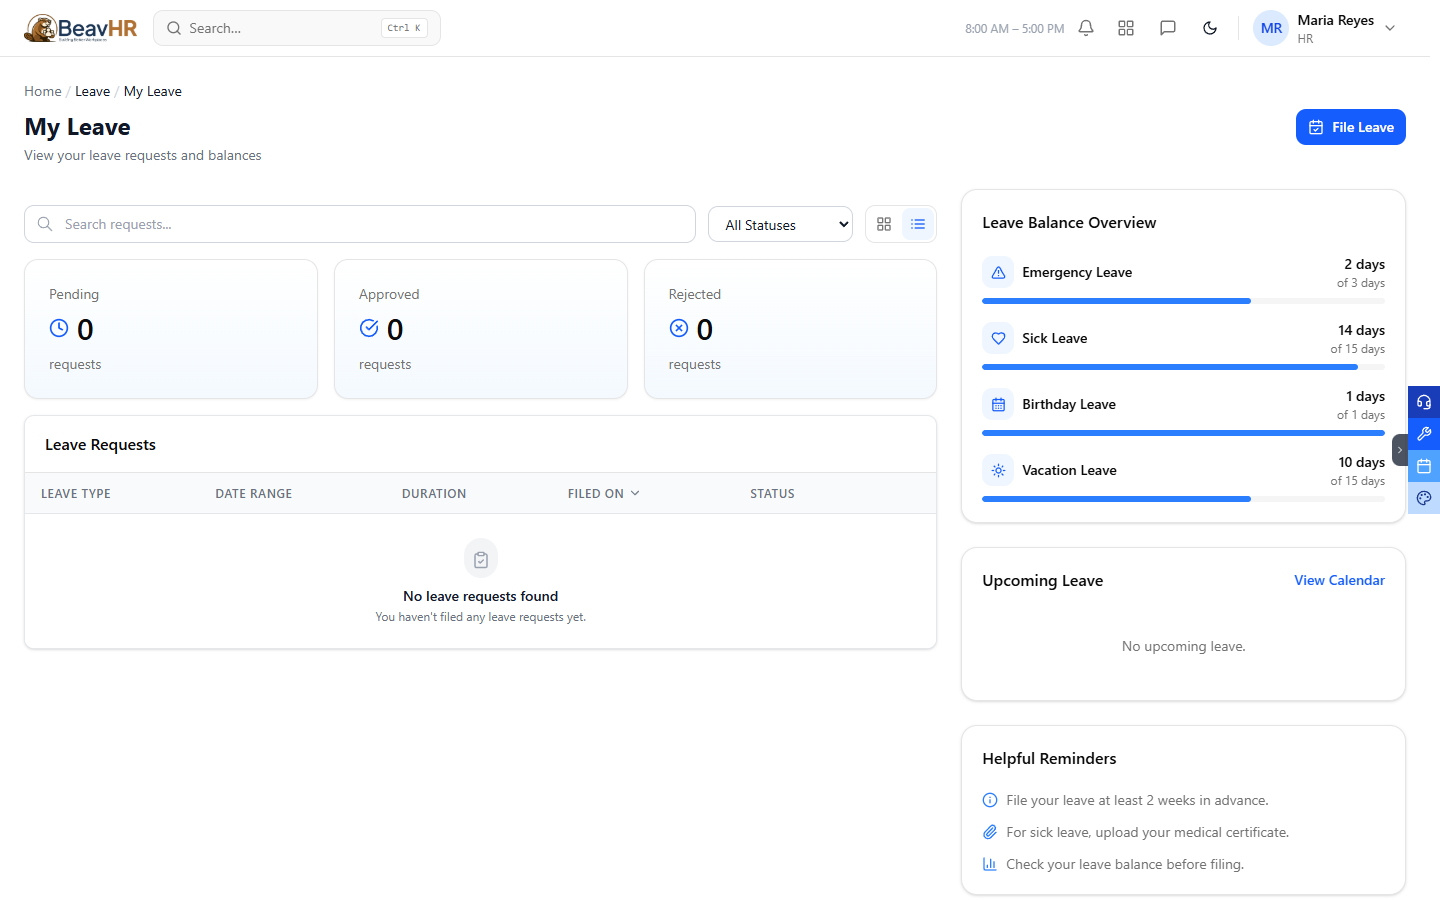Click the File Leave button
1440x900 pixels.
click(x=1351, y=127)
